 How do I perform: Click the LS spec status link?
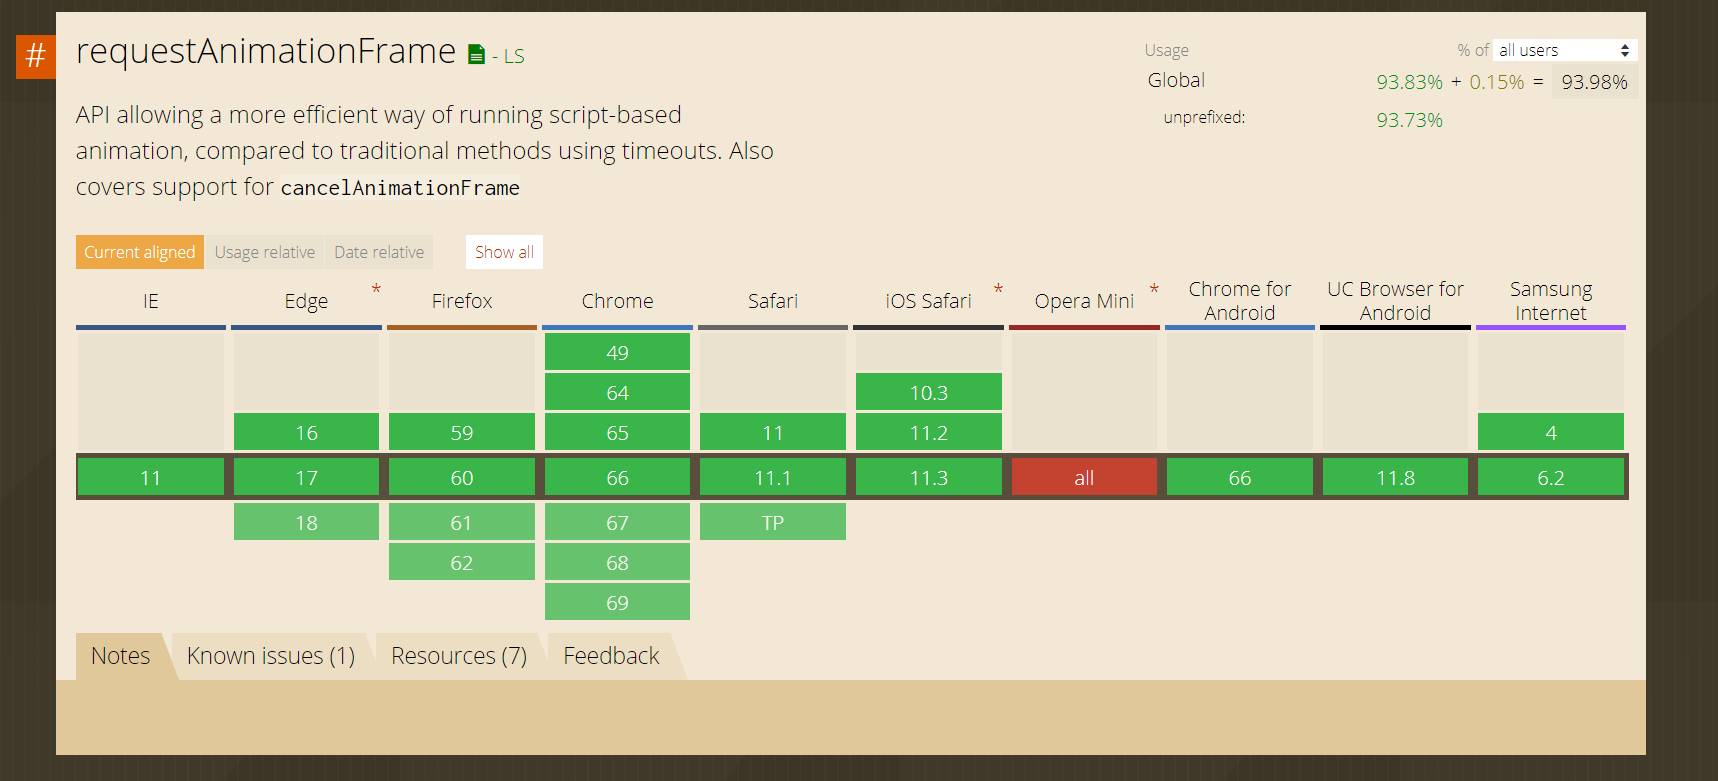(514, 56)
